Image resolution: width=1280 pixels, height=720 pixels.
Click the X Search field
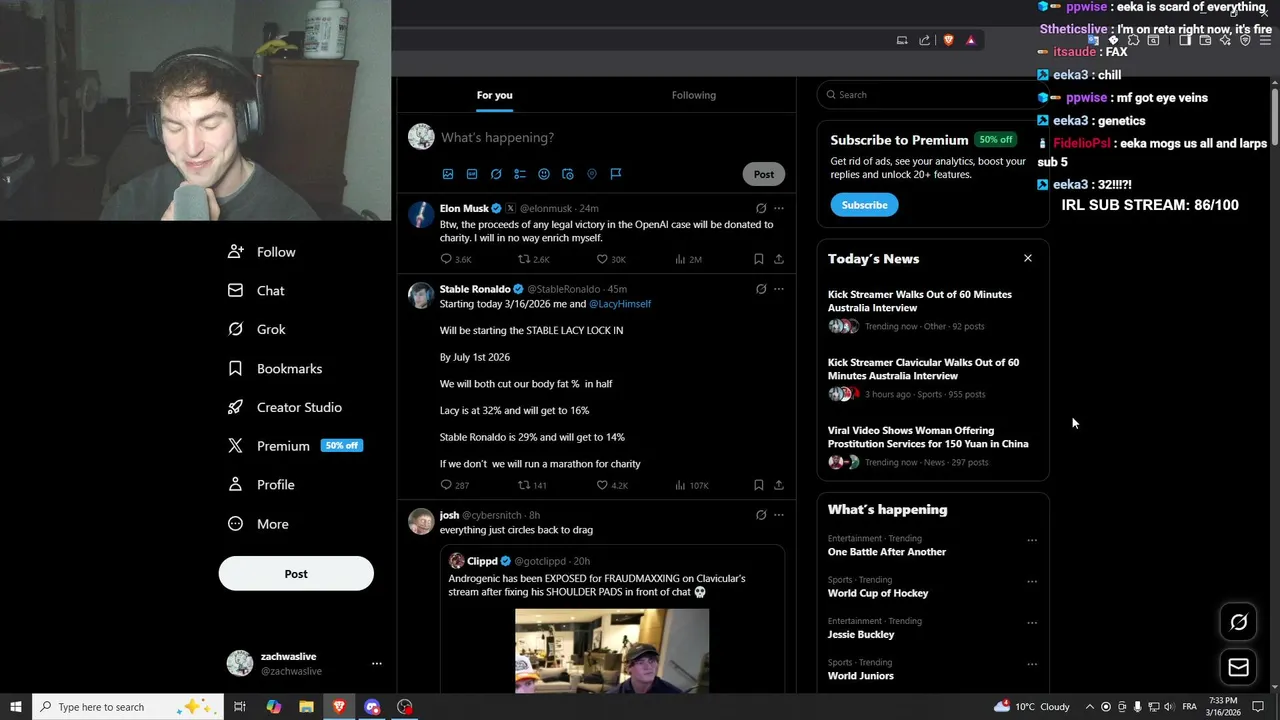point(930,95)
